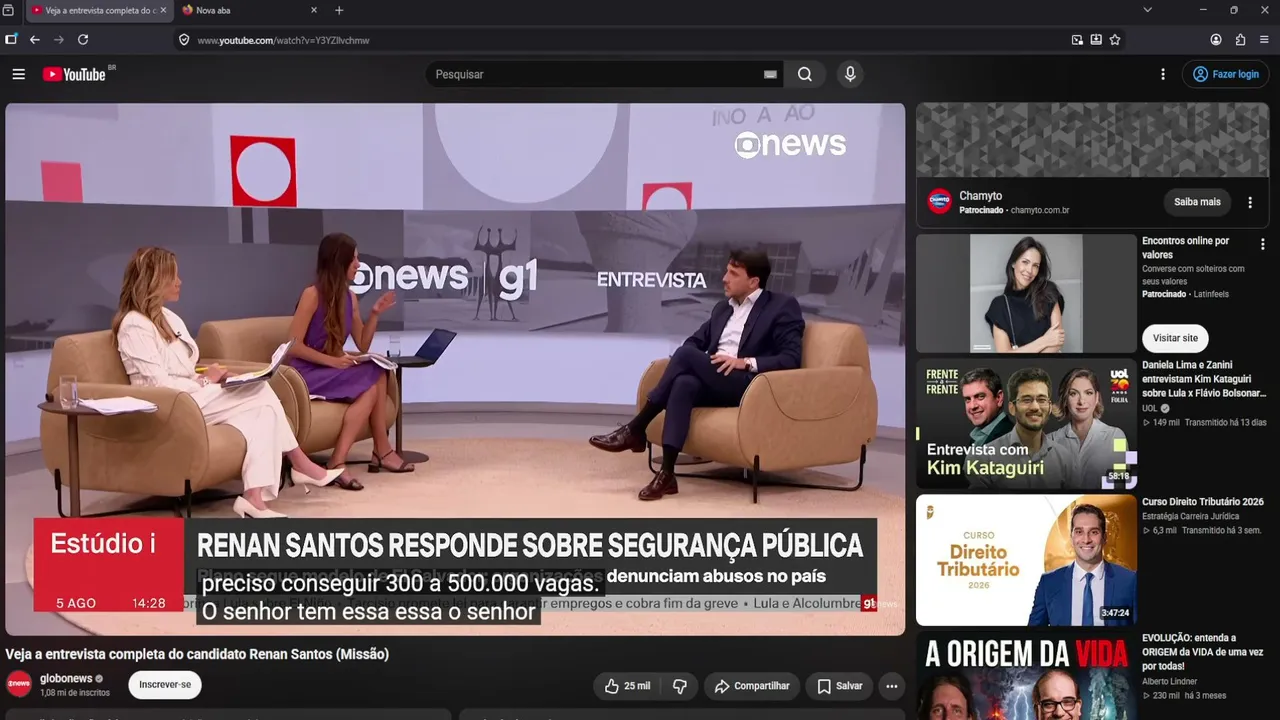Click the Compartilhar share button

click(752, 686)
